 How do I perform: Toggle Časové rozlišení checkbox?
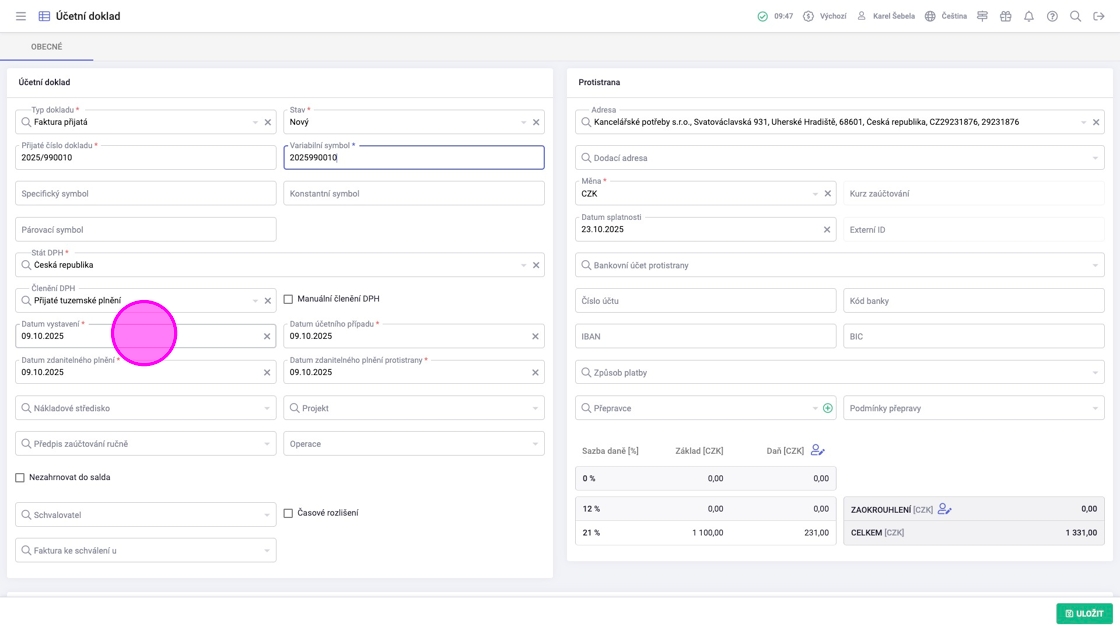(288, 513)
